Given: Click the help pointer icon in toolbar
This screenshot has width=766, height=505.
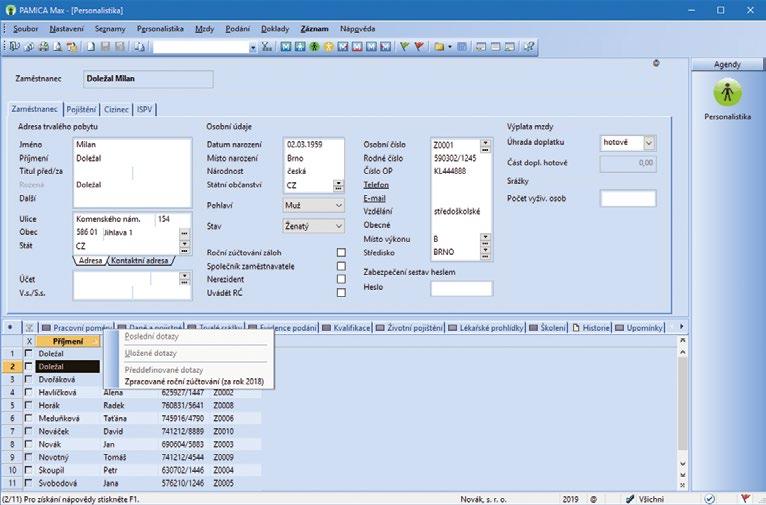Looking at the screenshot, I should (x=529, y=46).
